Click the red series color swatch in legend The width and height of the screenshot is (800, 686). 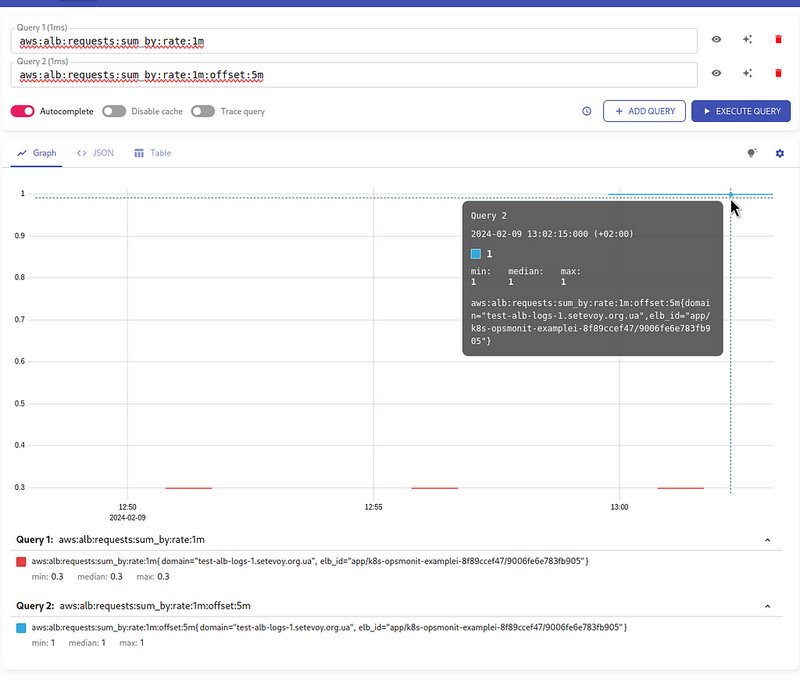pos(22,562)
